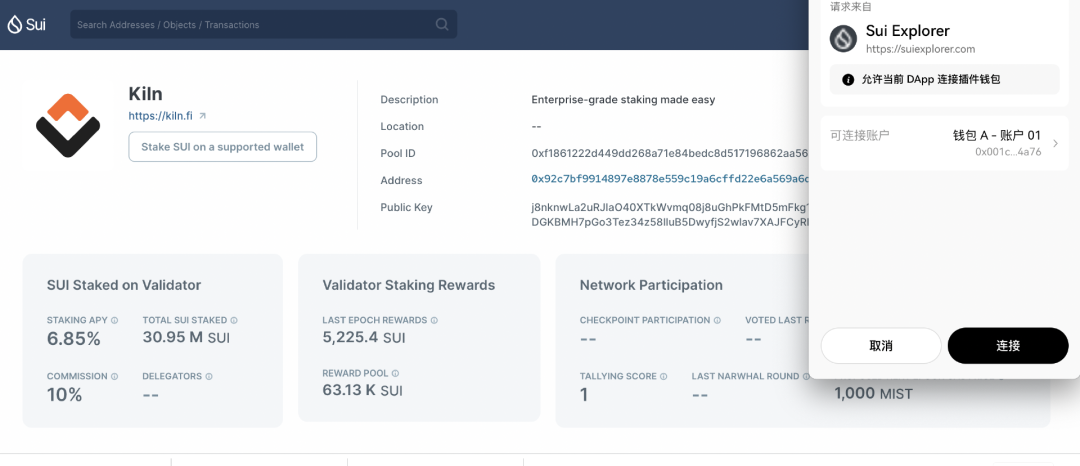Viewport: 1080px width, 466px height.
Task: Click the 连接 connect button
Action: [x=1008, y=346]
